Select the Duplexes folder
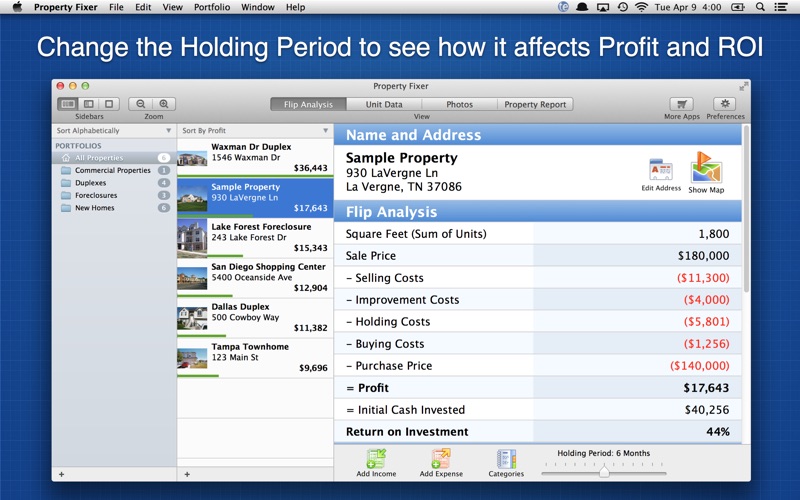Image resolution: width=800 pixels, height=500 pixels. point(114,183)
